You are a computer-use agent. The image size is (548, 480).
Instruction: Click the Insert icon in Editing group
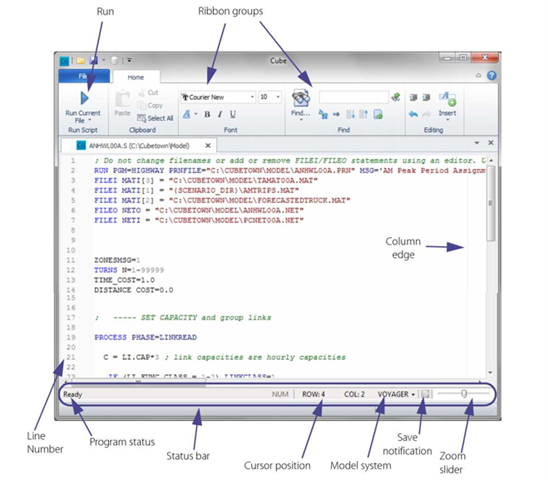point(447,99)
